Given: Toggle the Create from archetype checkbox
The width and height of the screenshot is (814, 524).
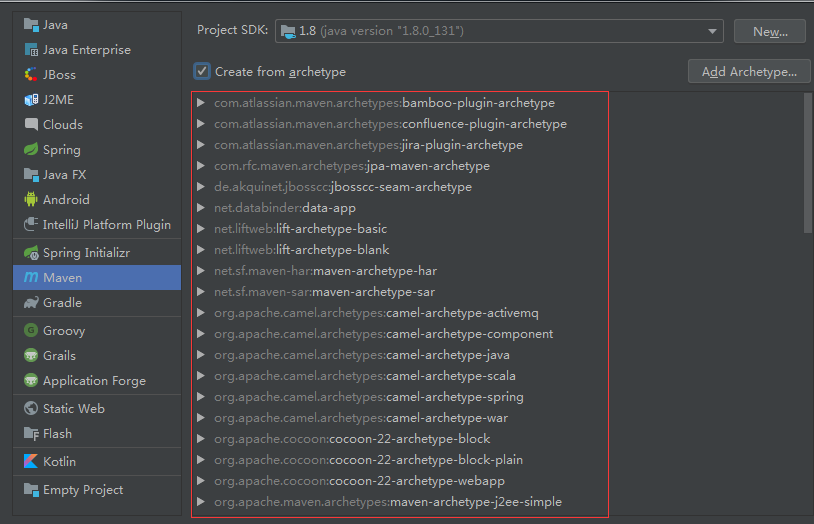Looking at the screenshot, I should [202, 71].
